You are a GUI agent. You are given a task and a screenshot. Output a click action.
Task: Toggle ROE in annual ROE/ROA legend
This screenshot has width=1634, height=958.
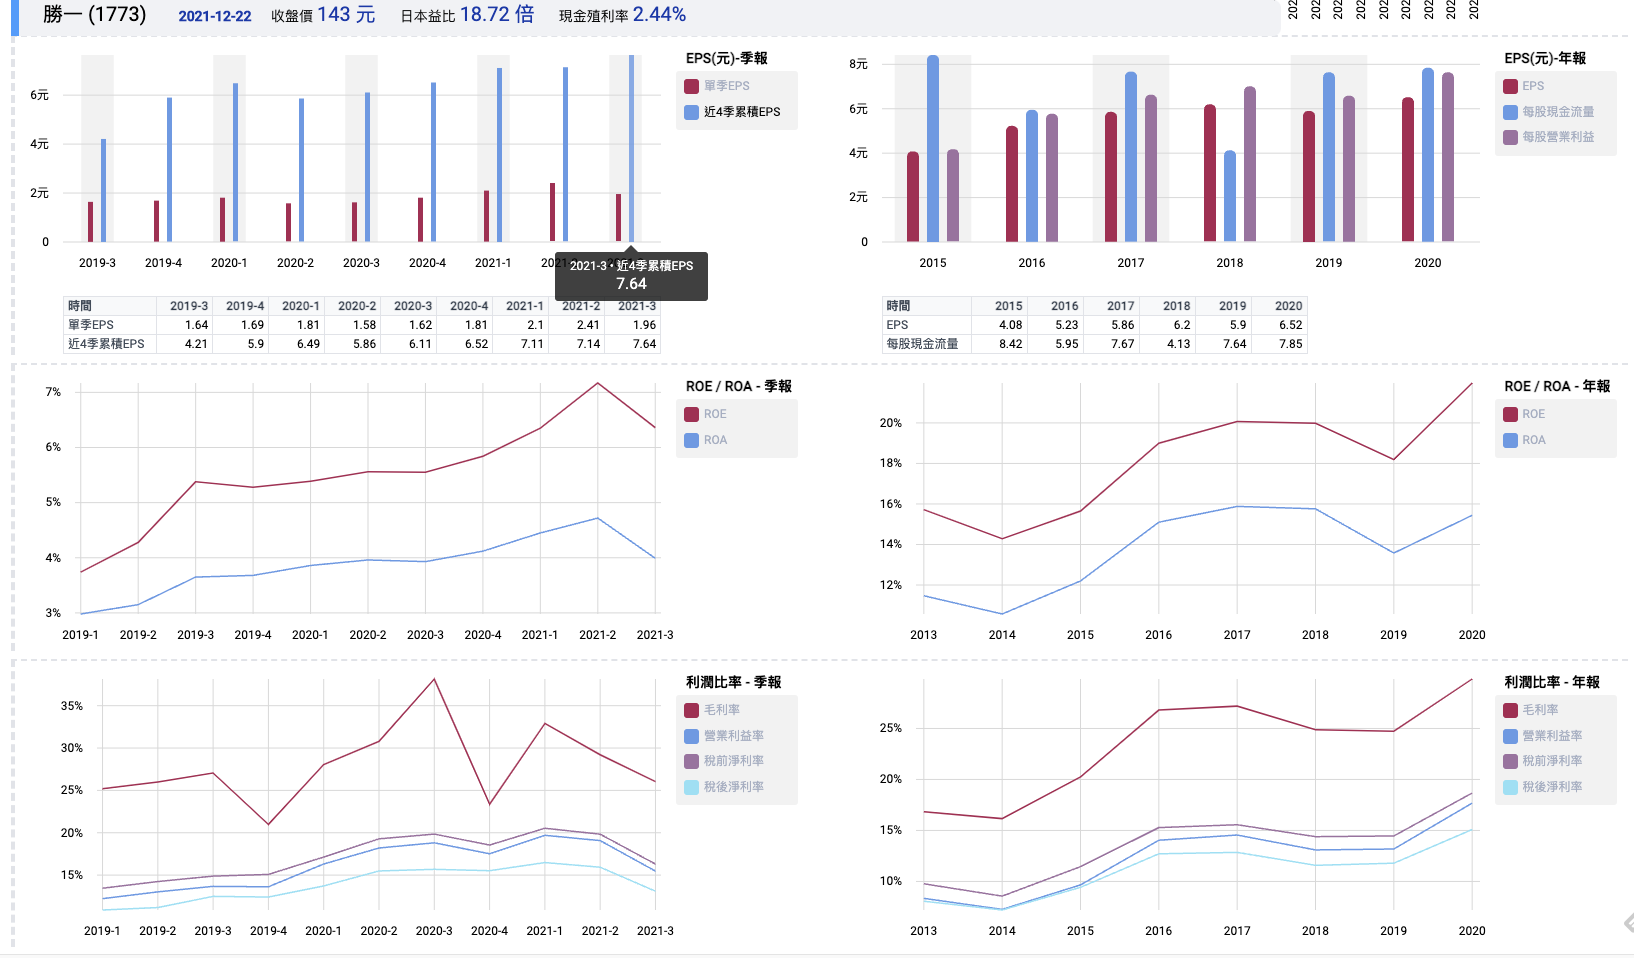pos(1525,414)
